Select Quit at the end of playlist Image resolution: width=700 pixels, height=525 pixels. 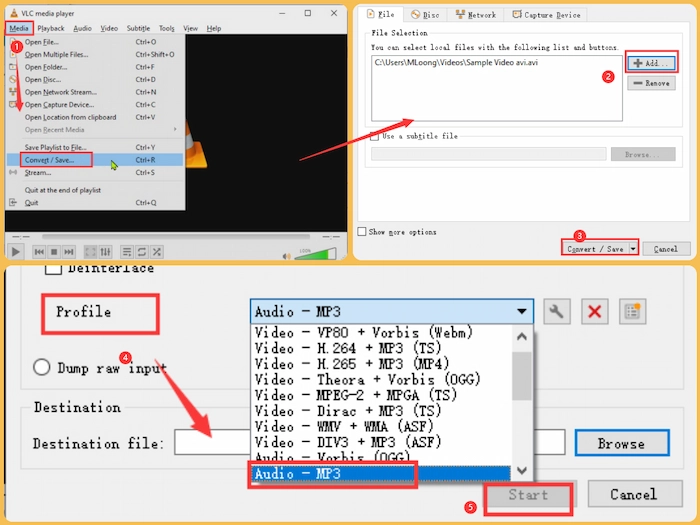point(95,190)
